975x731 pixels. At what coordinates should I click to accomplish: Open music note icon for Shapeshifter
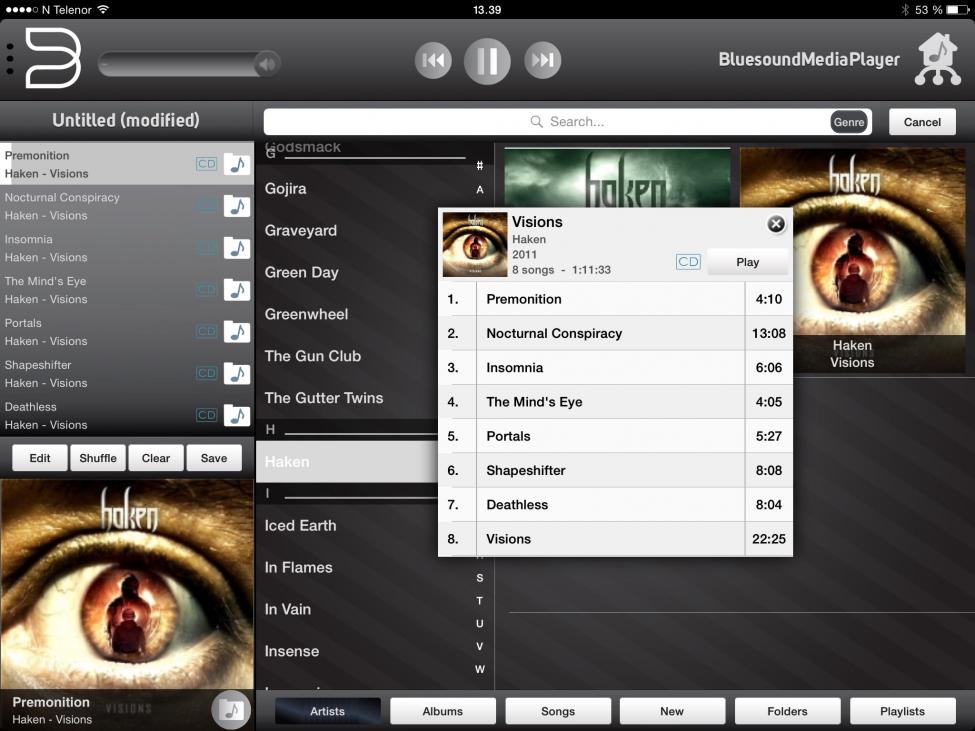pos(237,374)
